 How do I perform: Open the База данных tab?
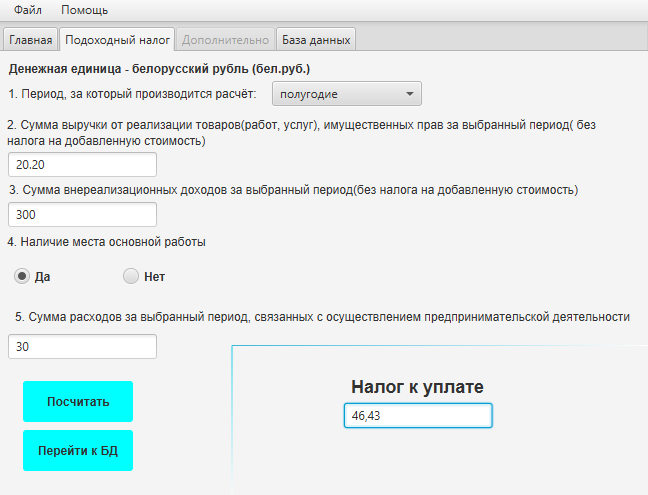[316, 40]
